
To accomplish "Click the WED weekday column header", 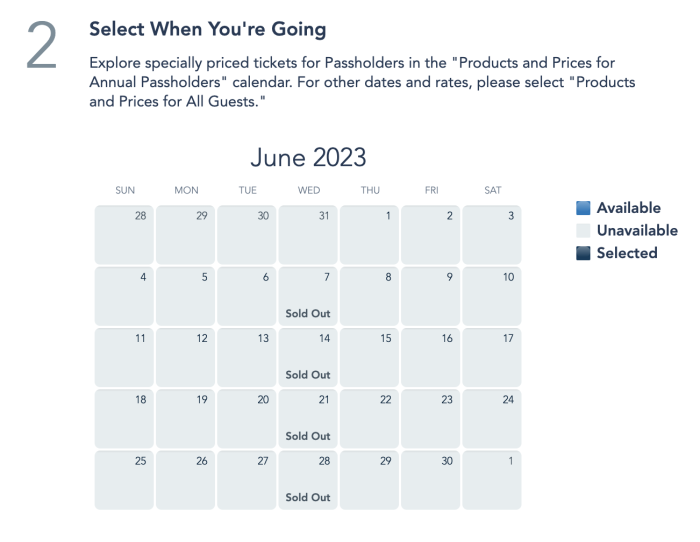I will [x=309, y=190].
